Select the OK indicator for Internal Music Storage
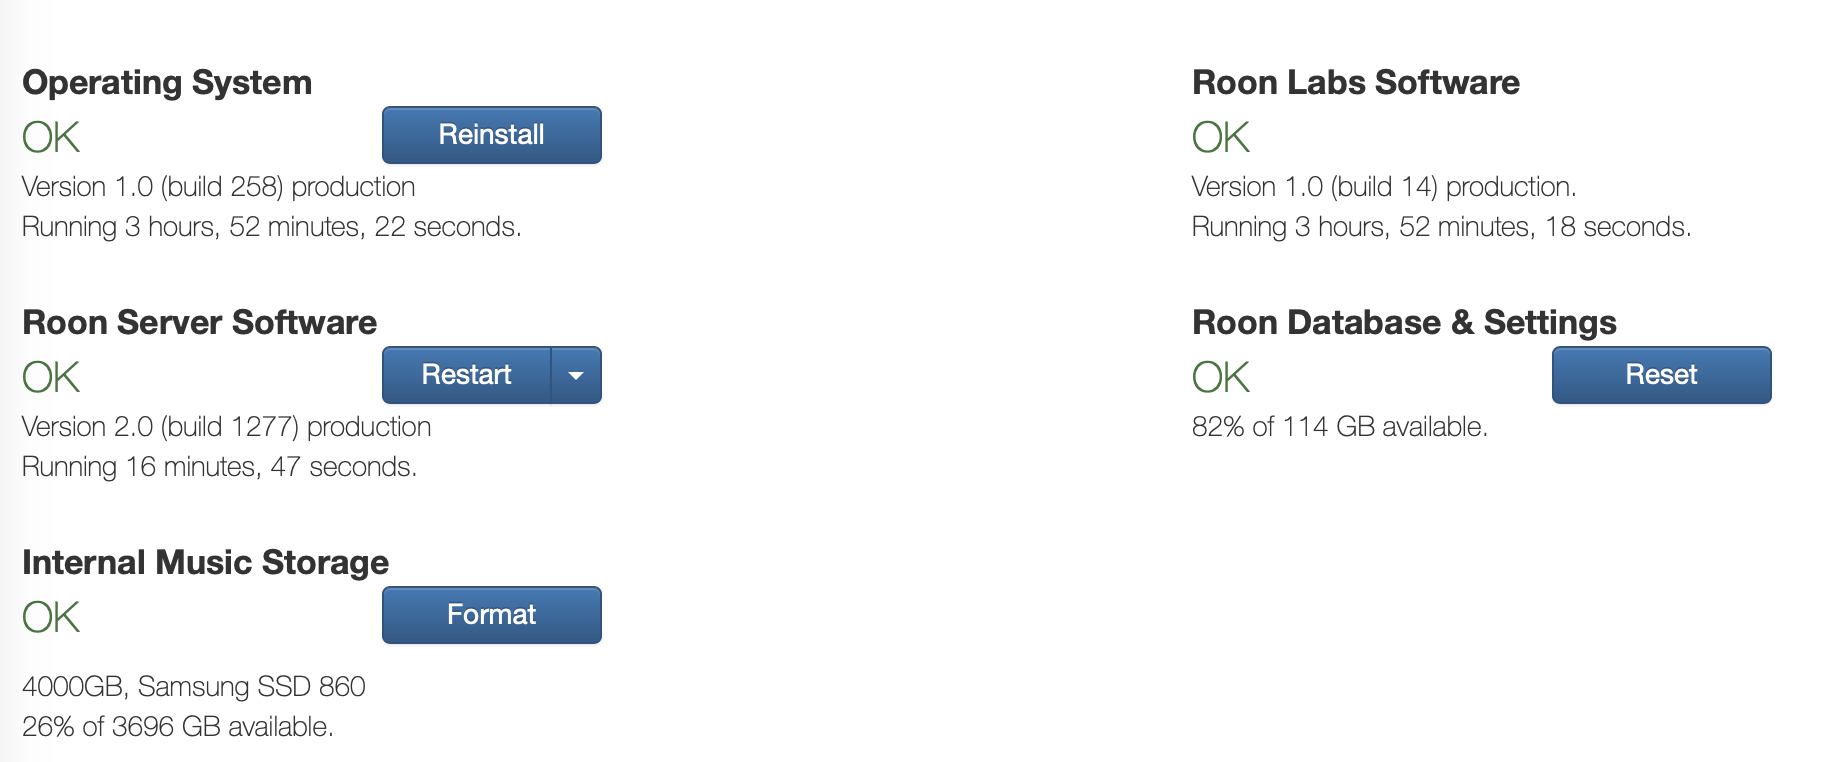 [x=49, y=616]
